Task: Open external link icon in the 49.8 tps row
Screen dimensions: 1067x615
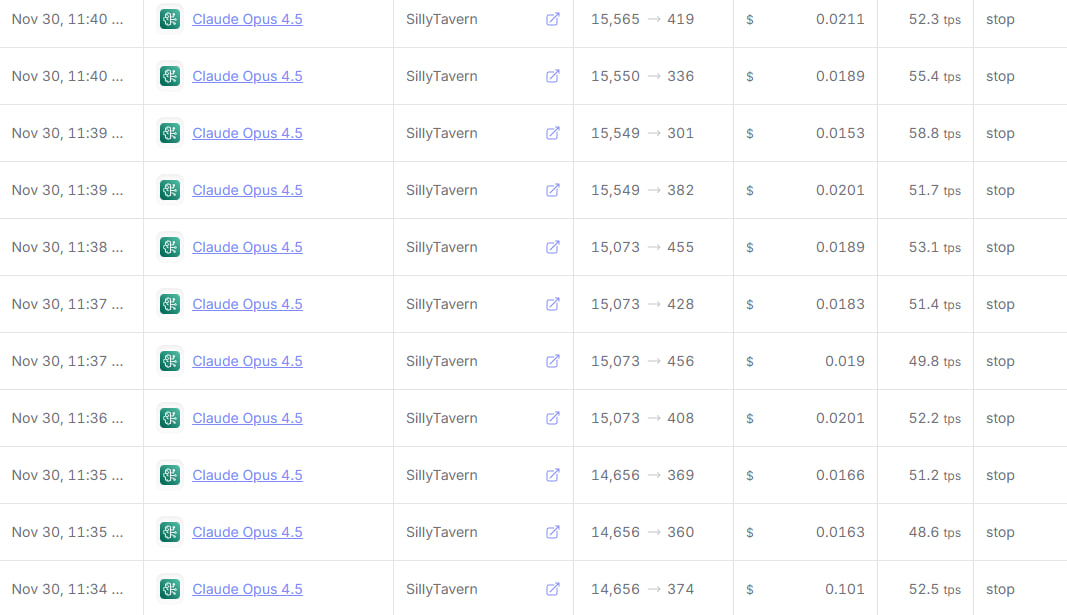Action: [553, 361]
